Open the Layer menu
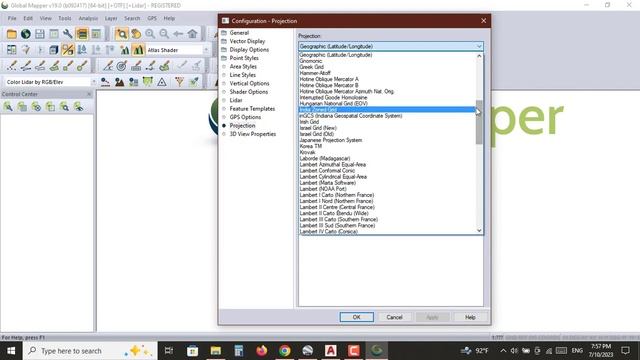Screen dimensions: 640x360 [x=111, y=18]
